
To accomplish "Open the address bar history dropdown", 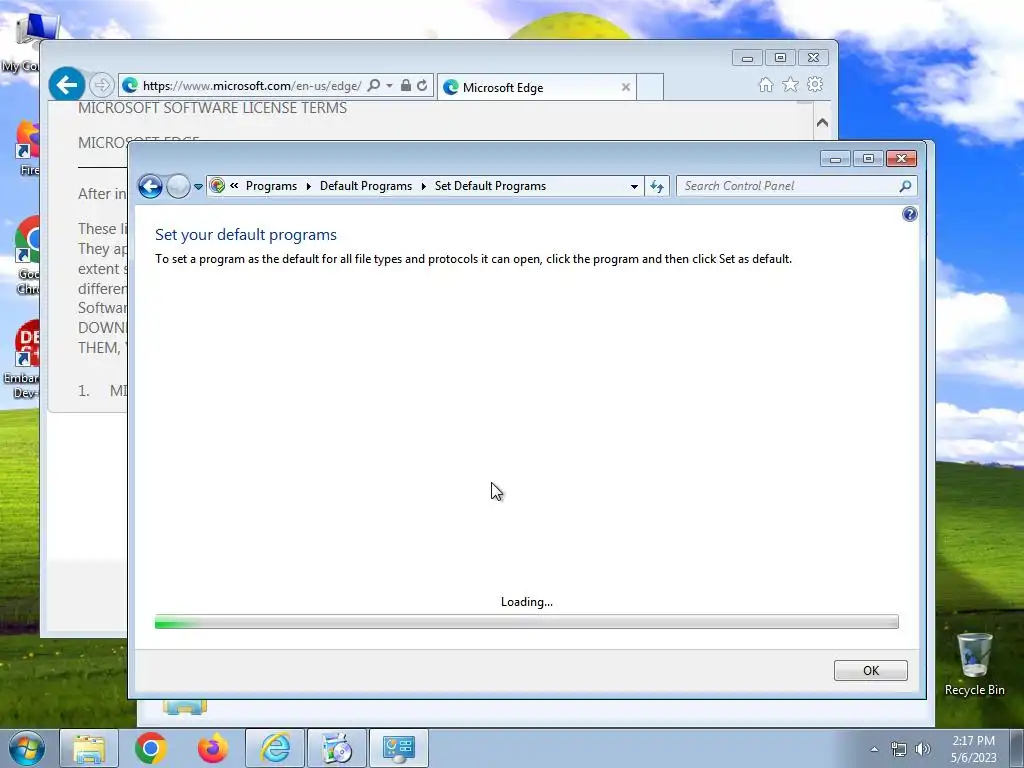I will point(634,187).
